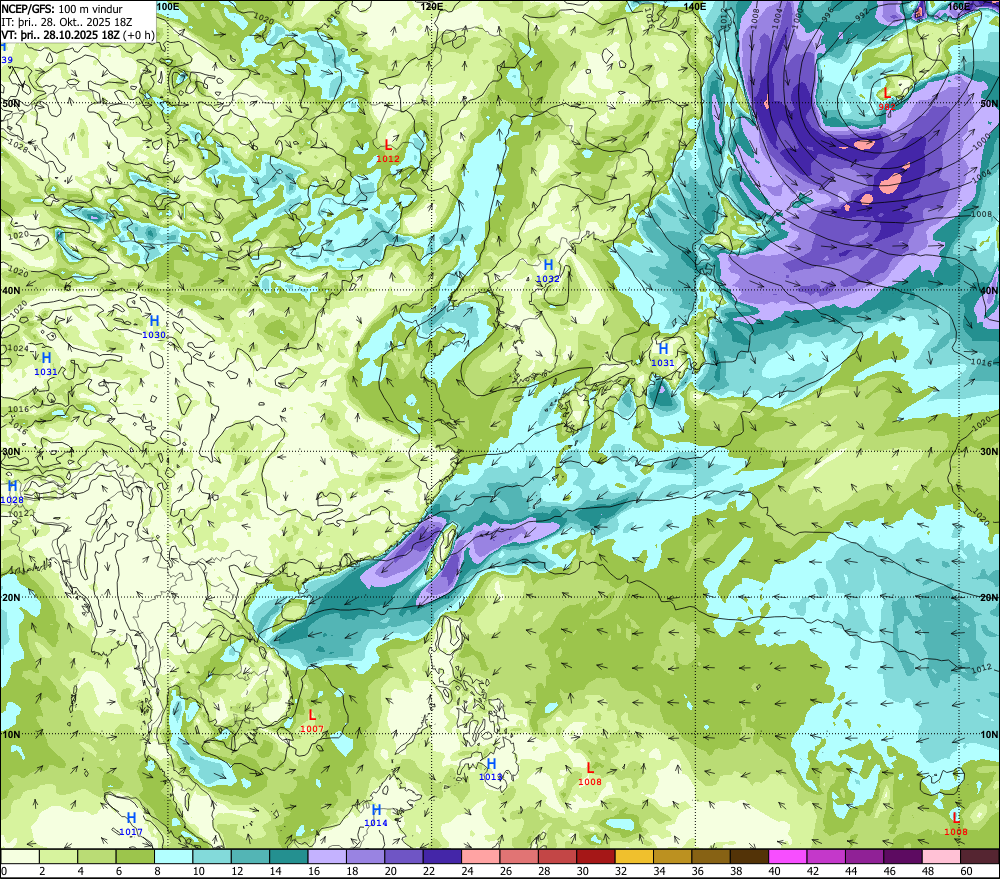Select the H 1031 marker over Japan
This screenshot has height=879, width=1000.
663,355
